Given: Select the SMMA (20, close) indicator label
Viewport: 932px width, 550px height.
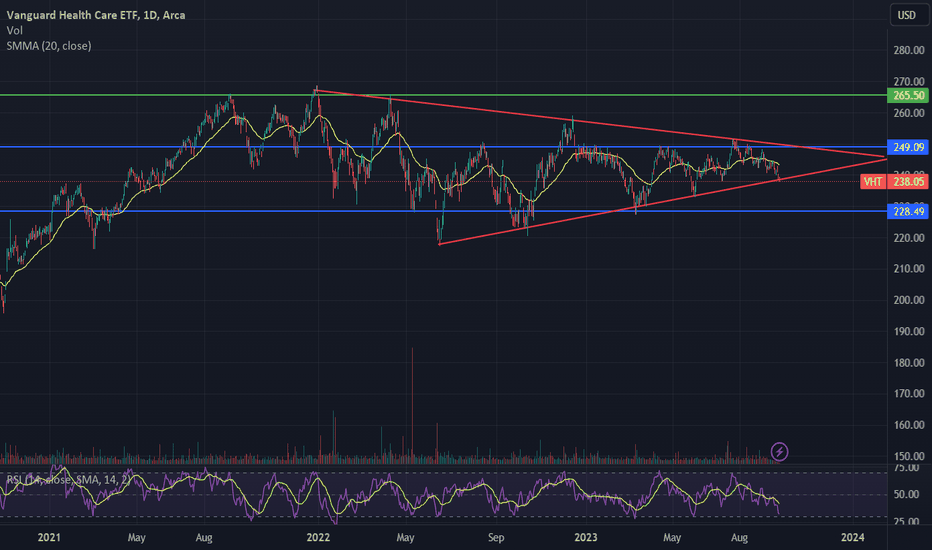Looking at the screenshot, I should tap(49, 46).
